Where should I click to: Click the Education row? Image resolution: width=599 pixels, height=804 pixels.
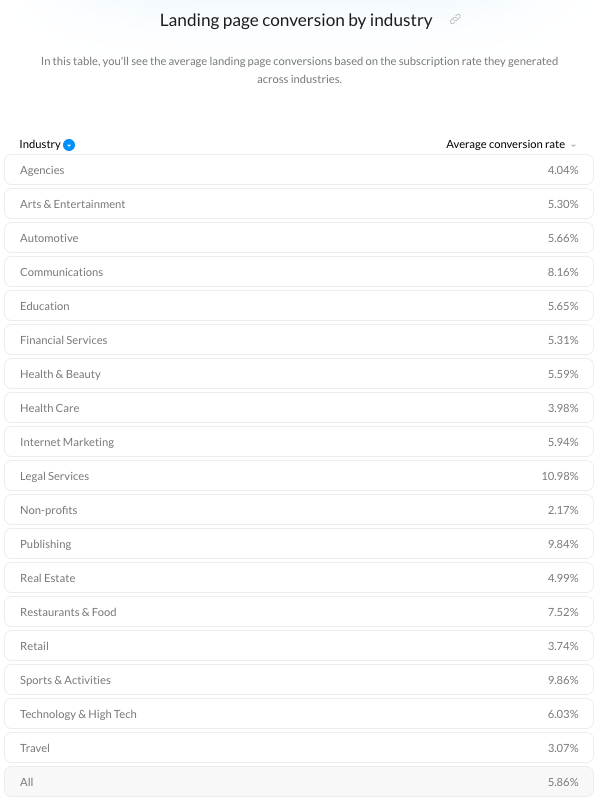299,306
